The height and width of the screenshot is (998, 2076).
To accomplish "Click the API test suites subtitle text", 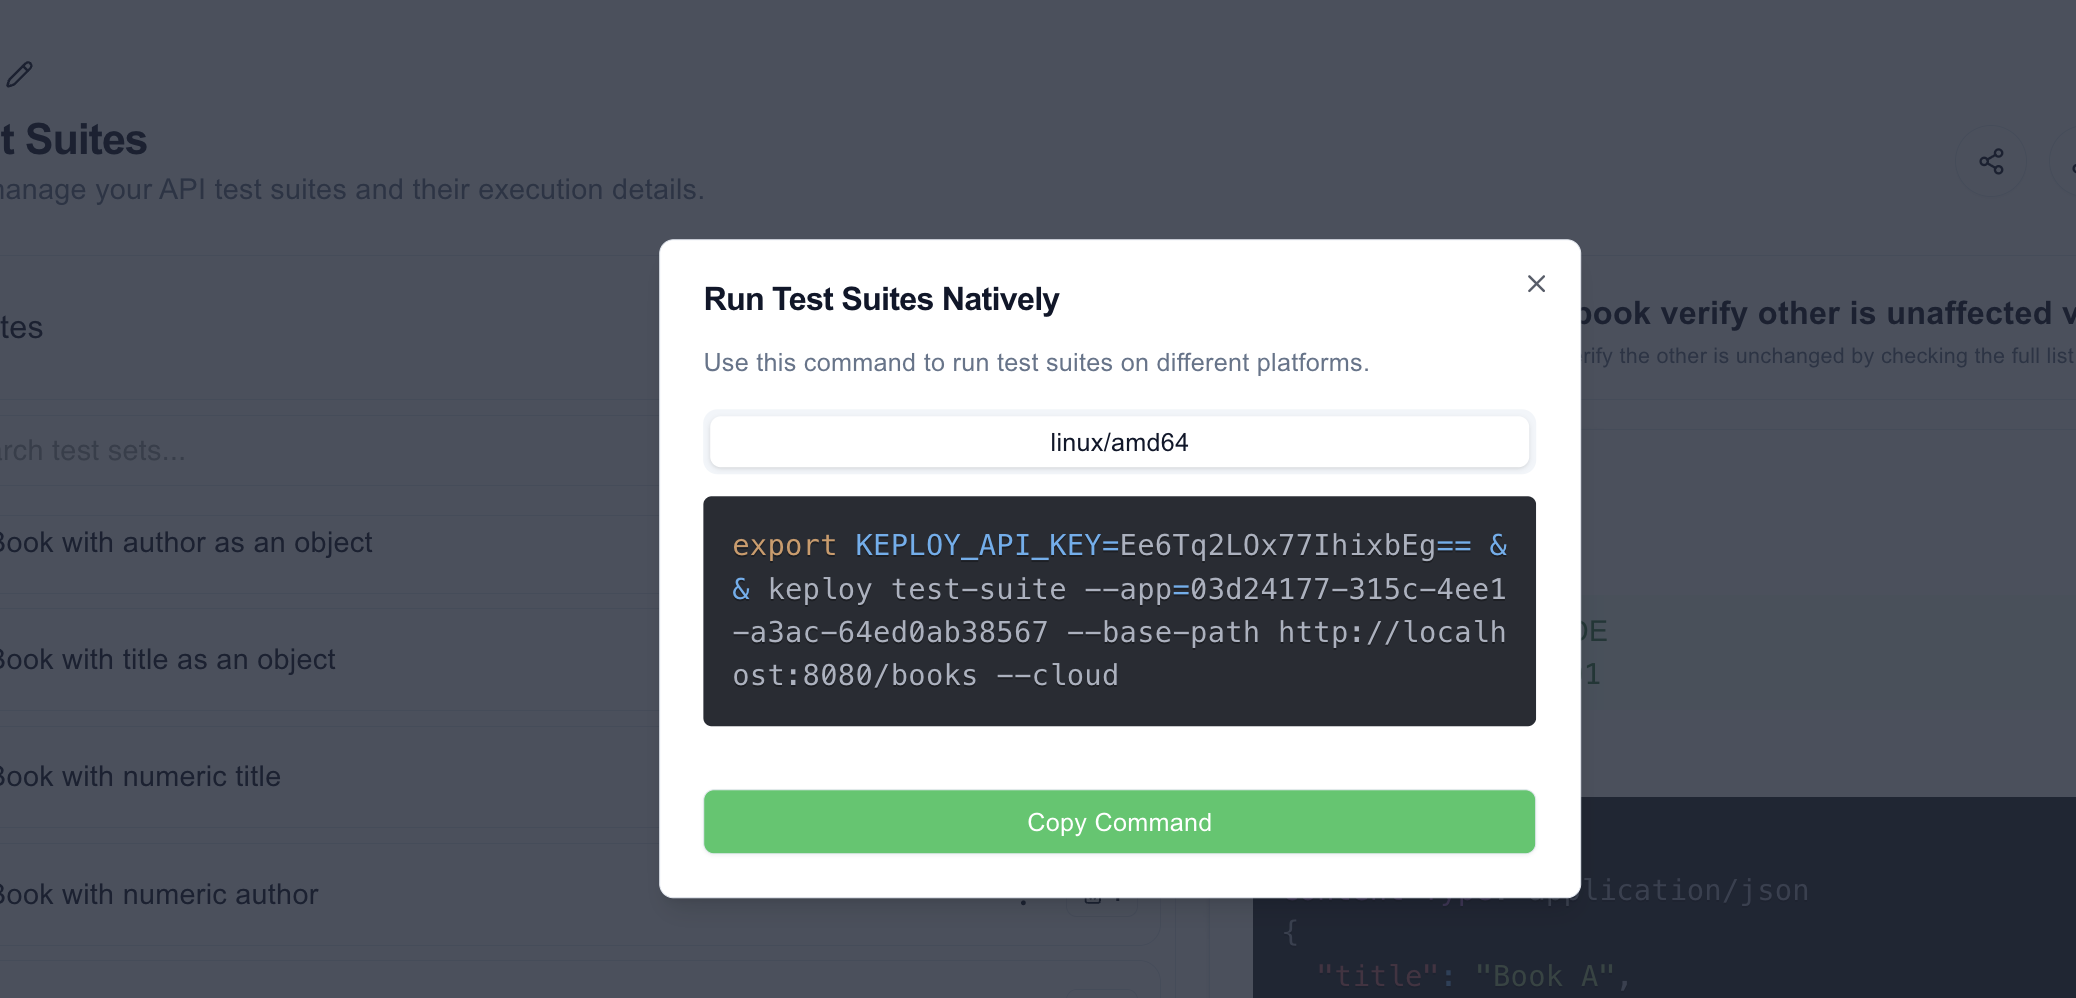I will [x=352, y=190].
